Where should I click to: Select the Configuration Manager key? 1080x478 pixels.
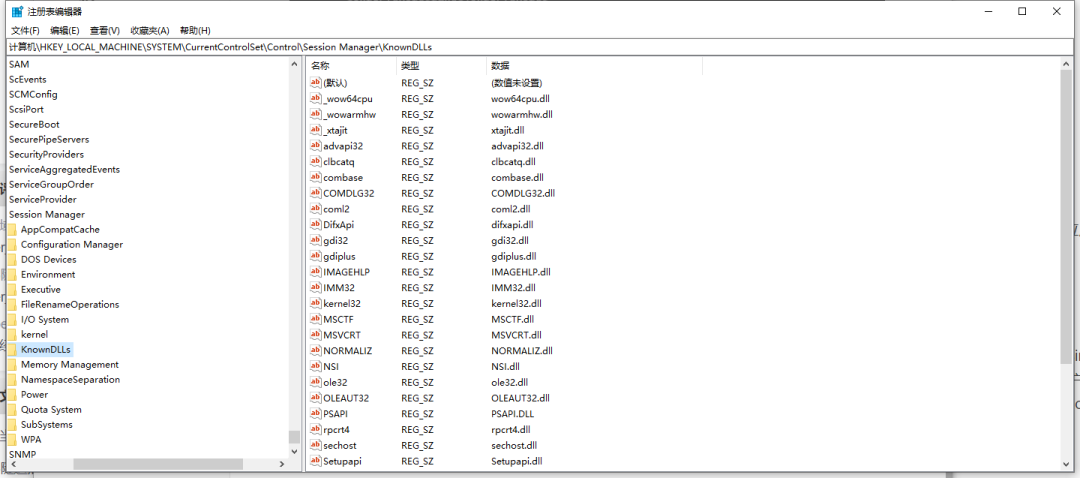coord(72,245)
